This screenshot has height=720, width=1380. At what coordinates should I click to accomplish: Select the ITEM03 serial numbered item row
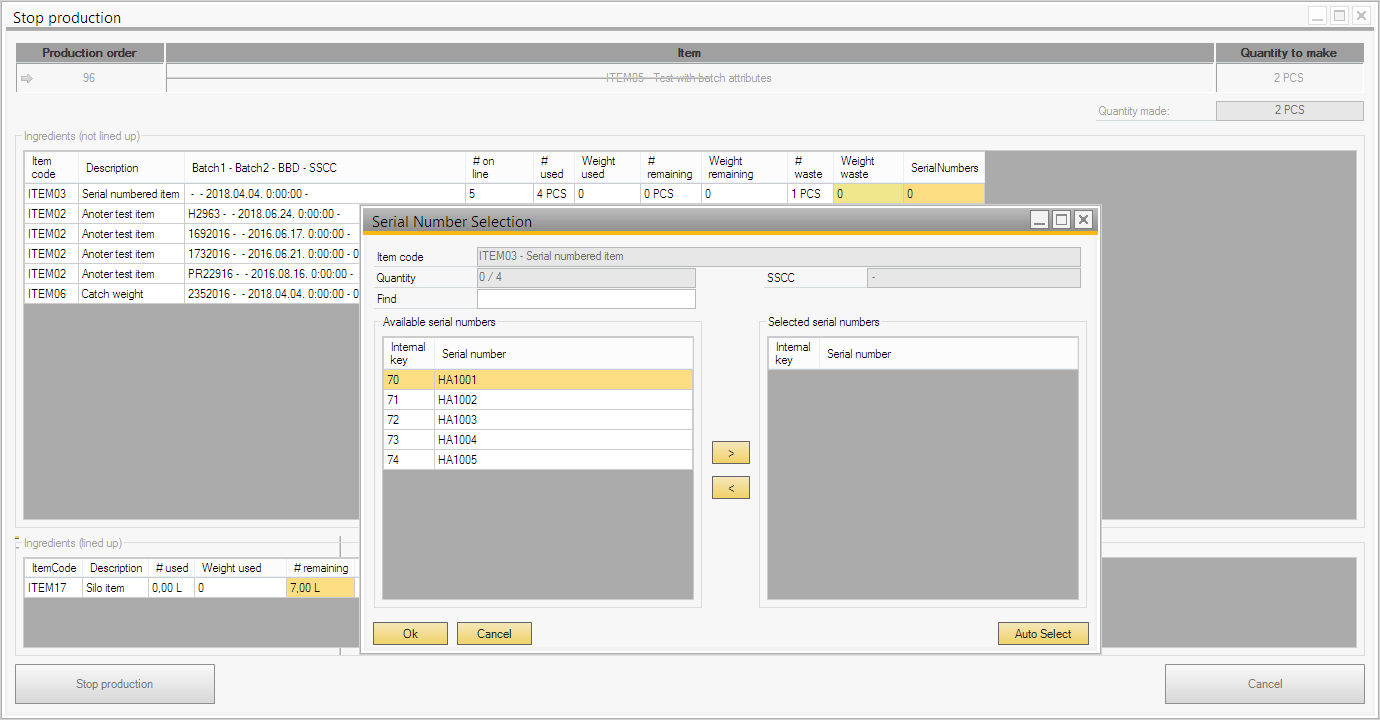click(x=130, y=194)
